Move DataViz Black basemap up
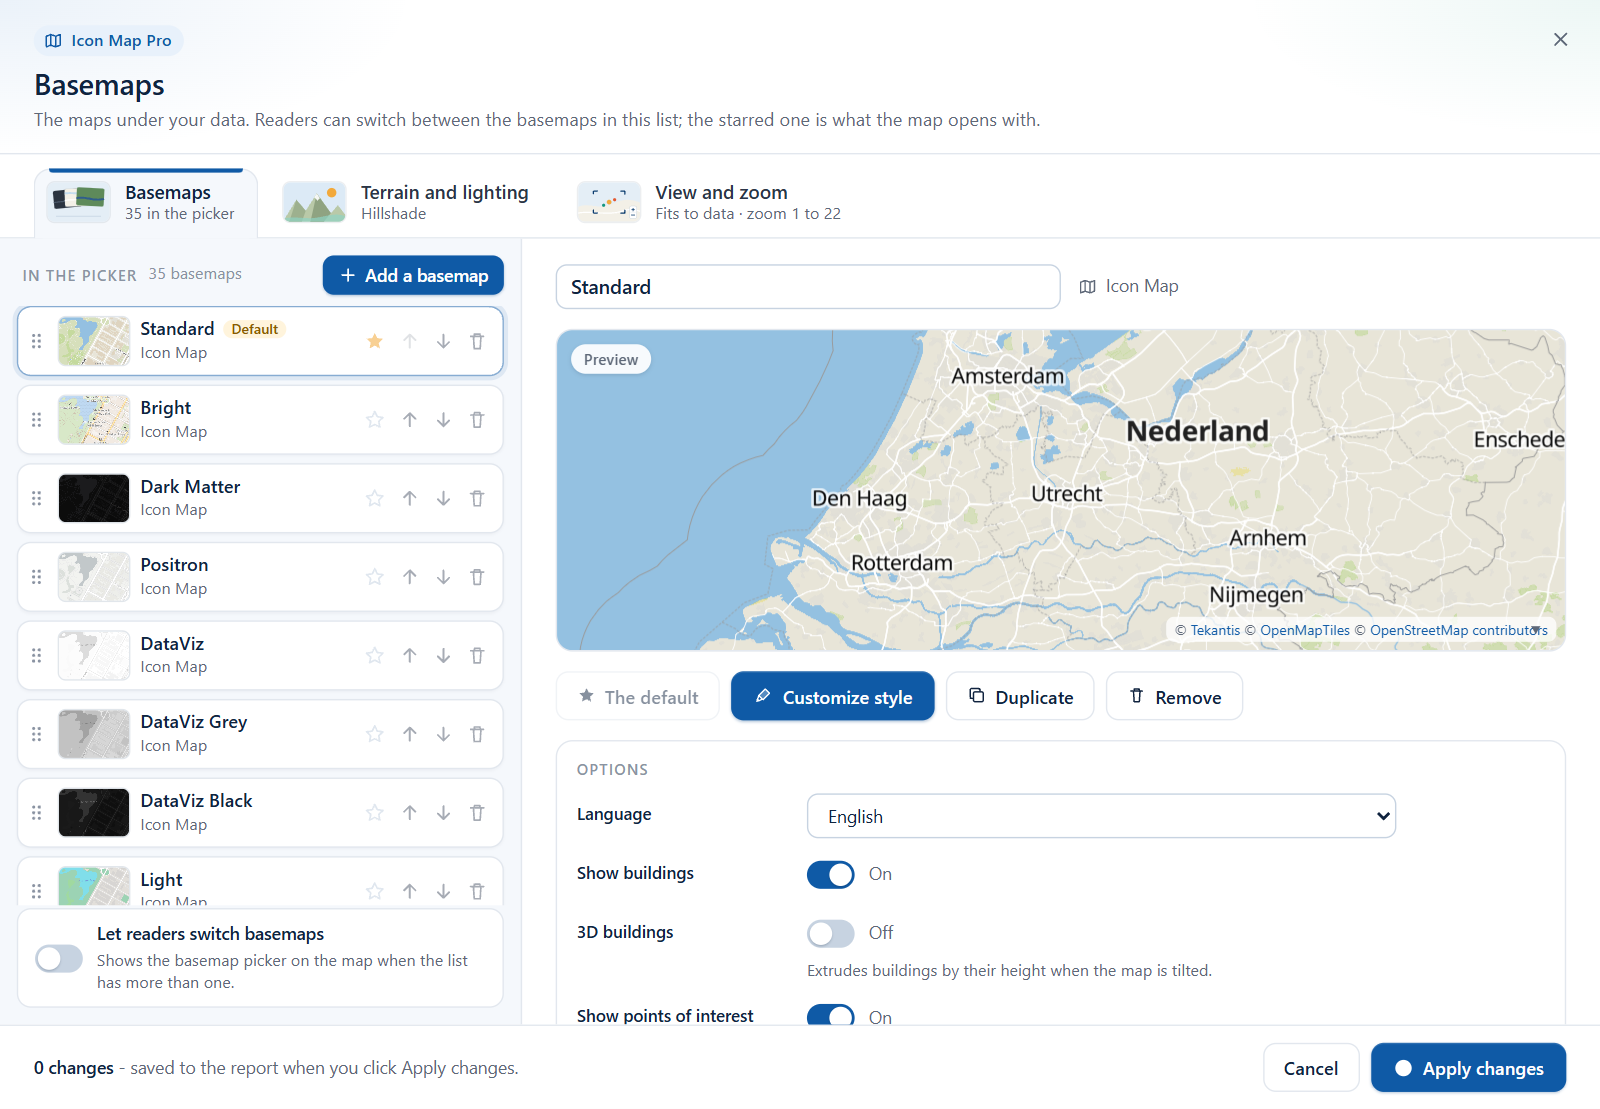Image resolution: width=1600 pixels, height=1109 pixels. point(410,813)
